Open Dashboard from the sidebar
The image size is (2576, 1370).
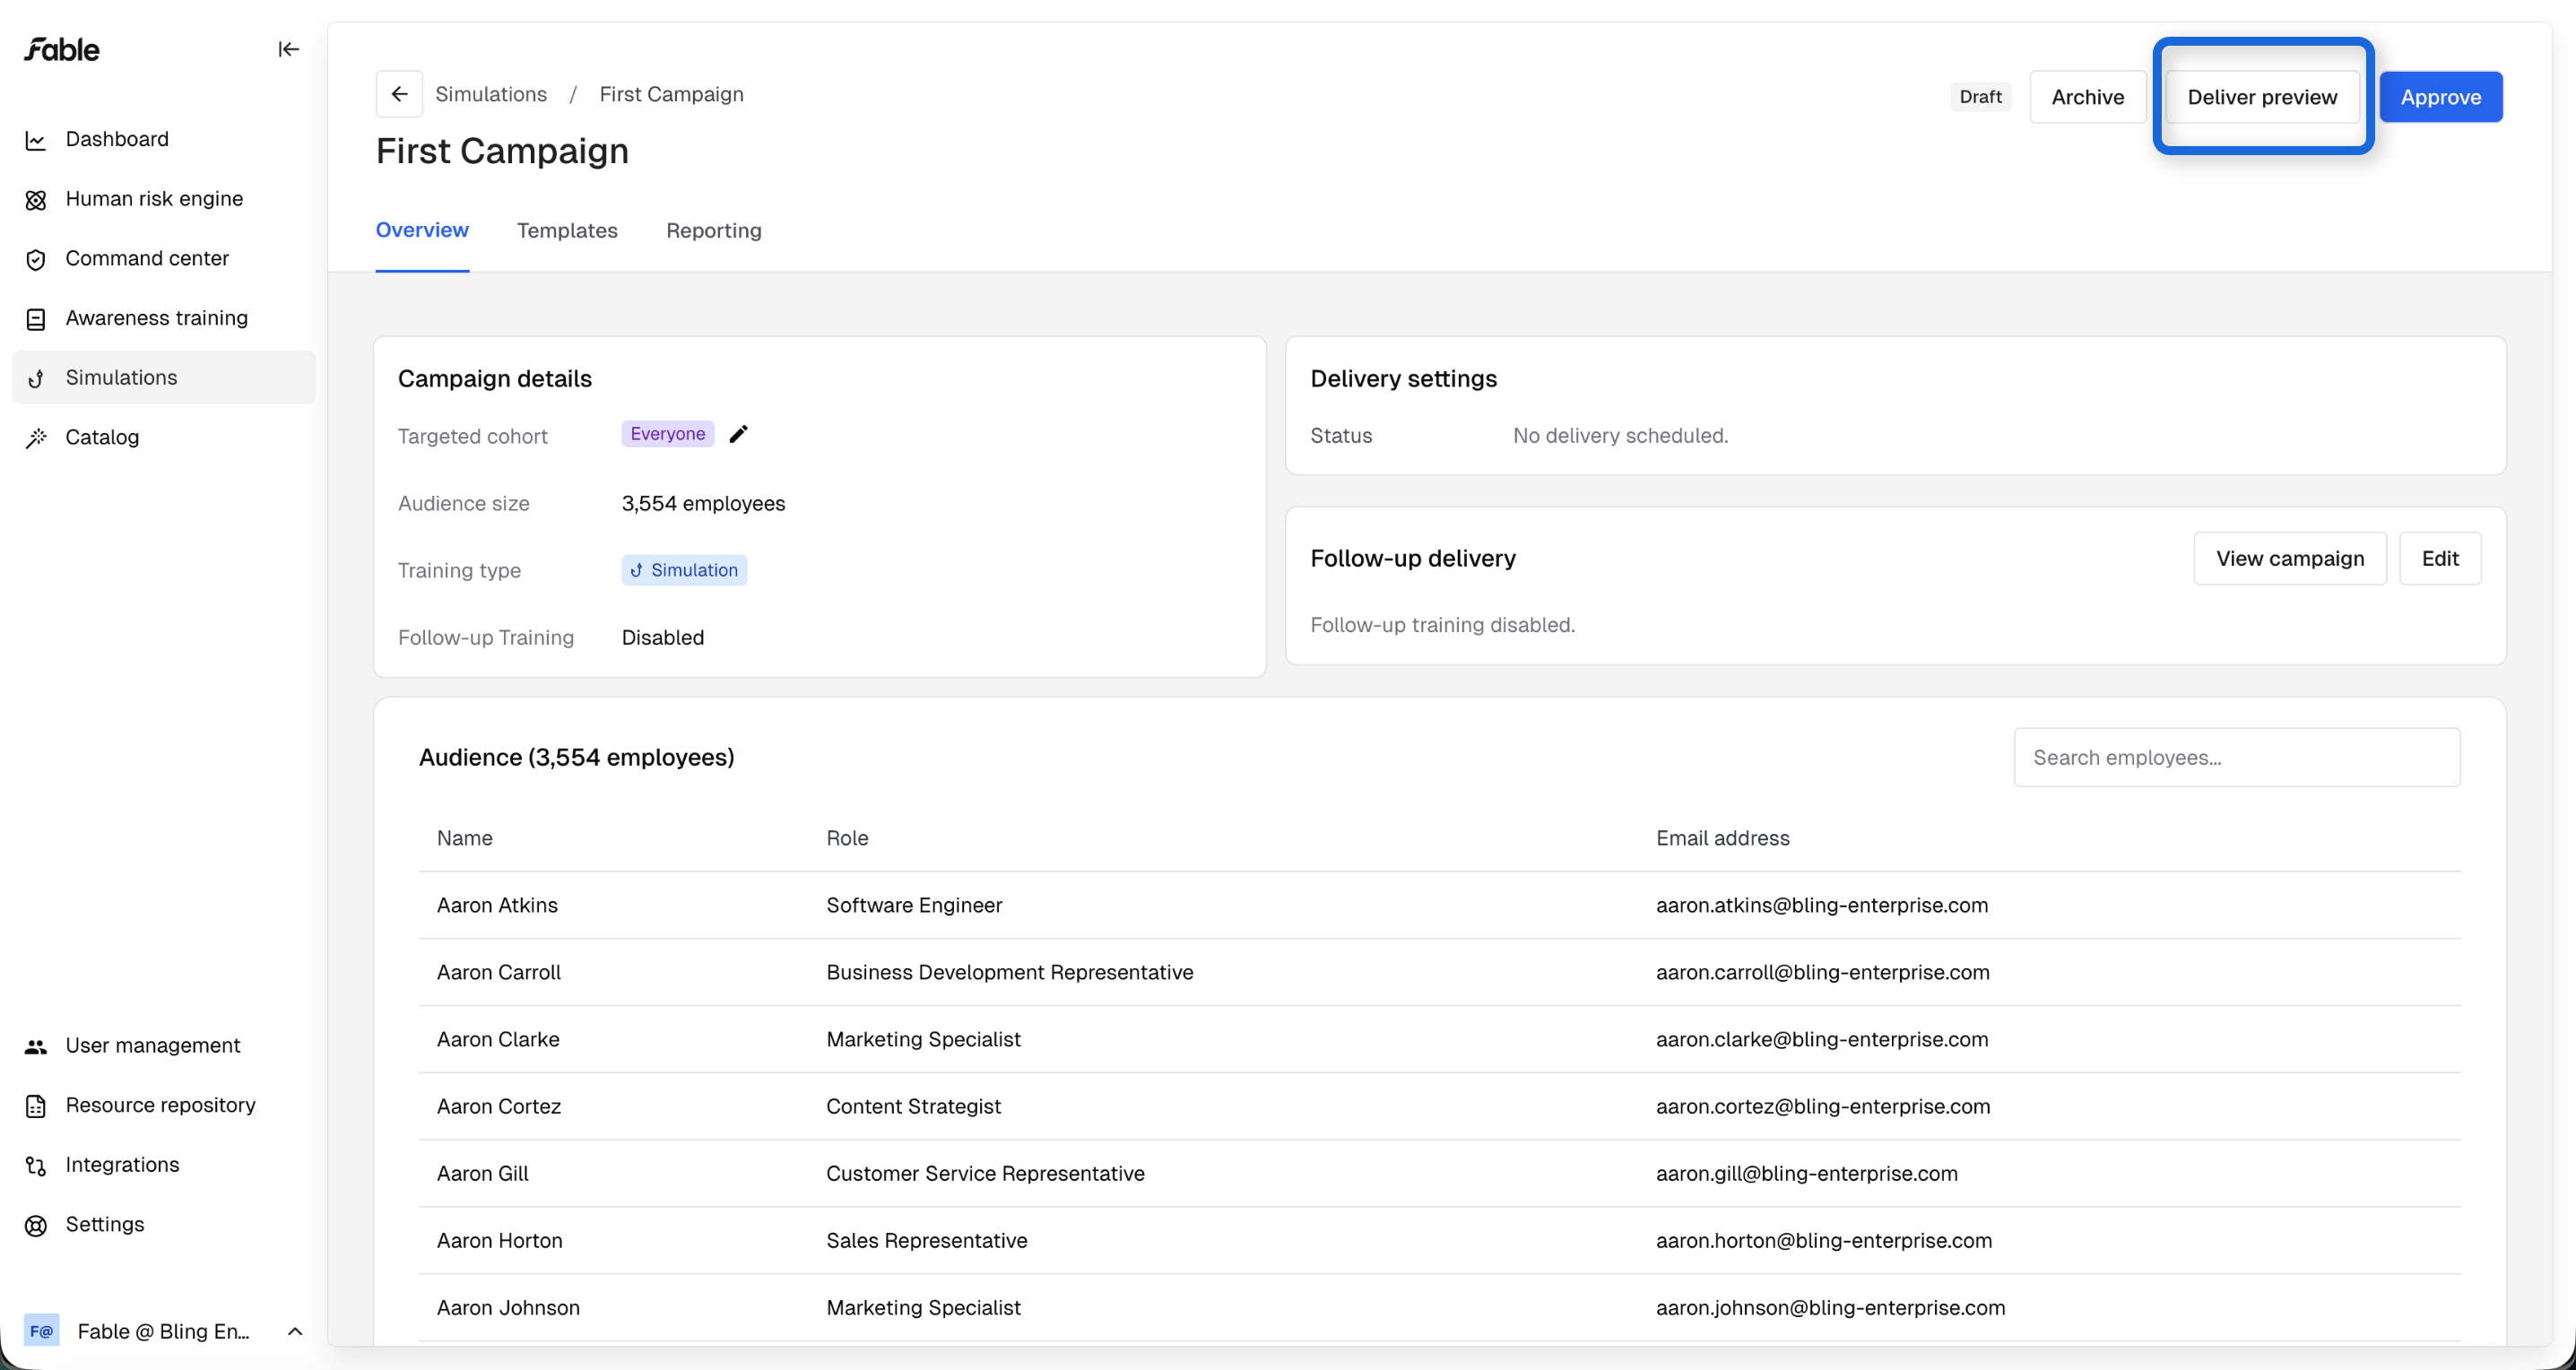coord(164,139)
